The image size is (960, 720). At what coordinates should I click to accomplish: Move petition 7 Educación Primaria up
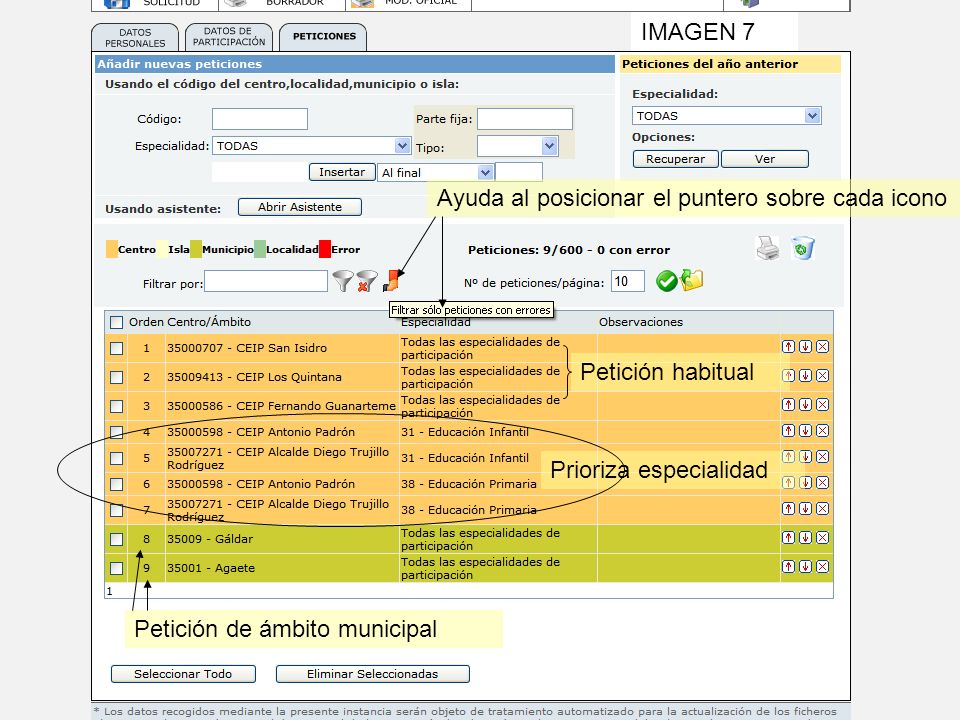[x=789, y=509]
